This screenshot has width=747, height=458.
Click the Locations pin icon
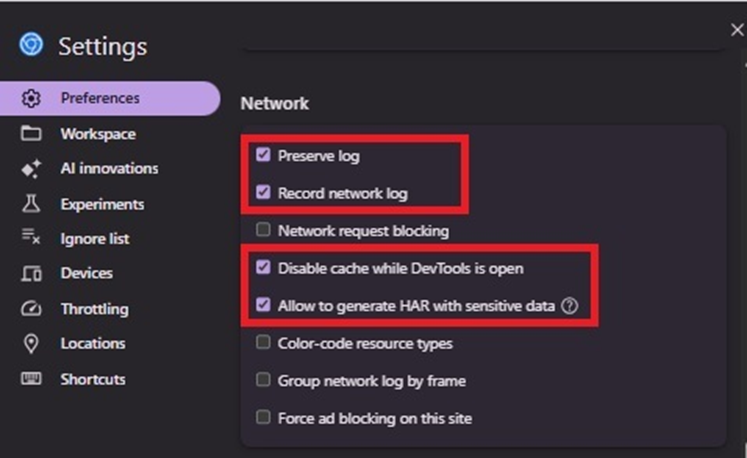click(31, 344)
